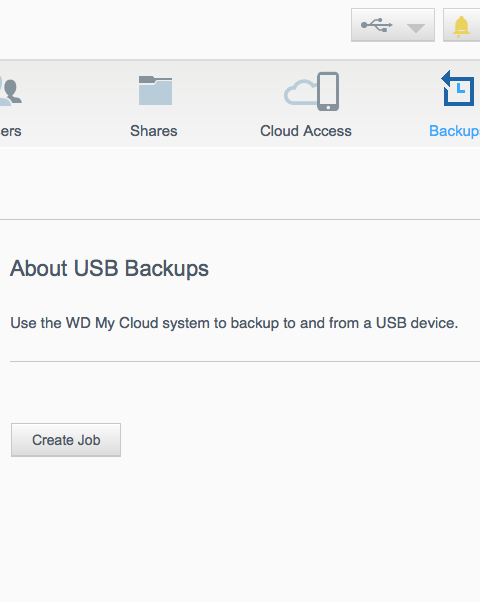Expand the USB dropdown arrow
Image resolution: width=480 pixels, height=602 pixels.
[x=415, y=28]
